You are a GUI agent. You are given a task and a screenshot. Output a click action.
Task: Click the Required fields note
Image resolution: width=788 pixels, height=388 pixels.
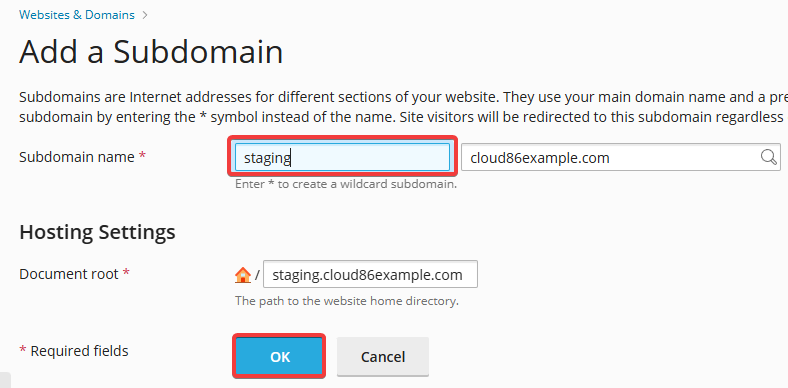click(x=74, y=350)
